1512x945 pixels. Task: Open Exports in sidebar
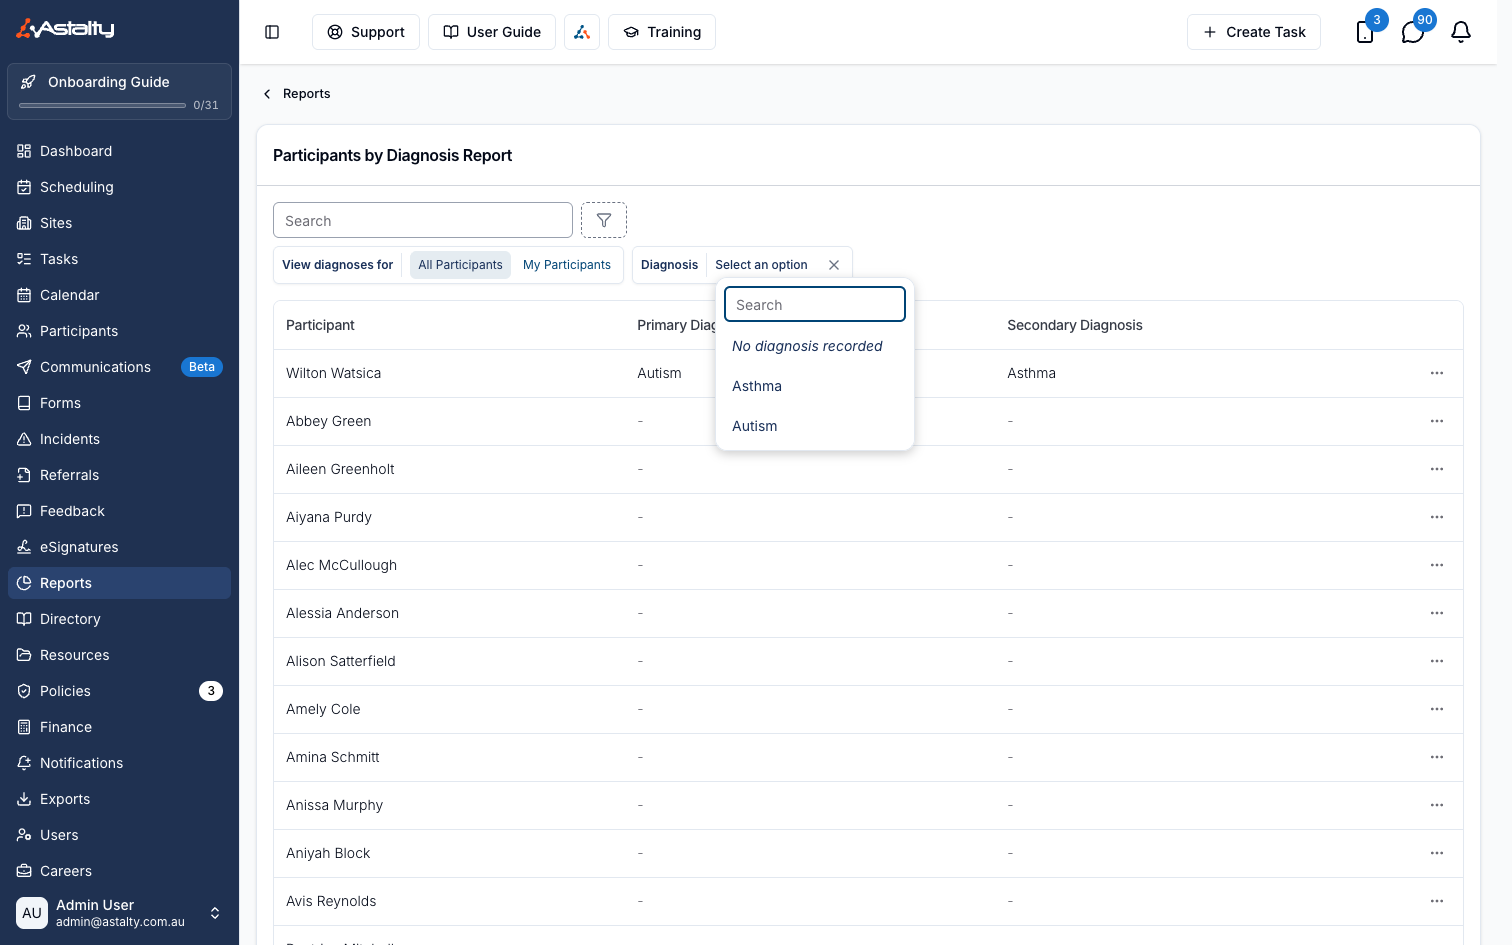[x=119, y=799]
